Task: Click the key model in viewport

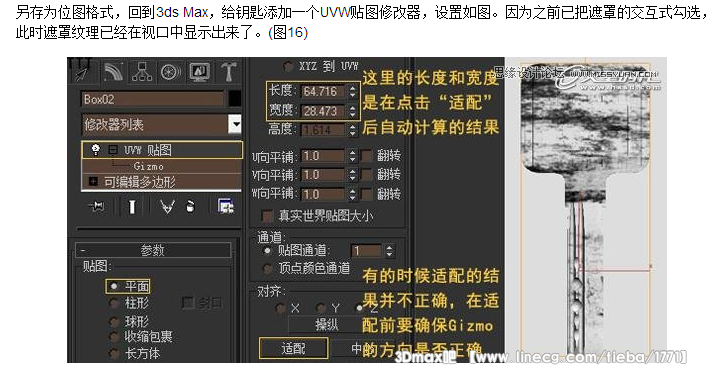Action: [x=585, y=210]
